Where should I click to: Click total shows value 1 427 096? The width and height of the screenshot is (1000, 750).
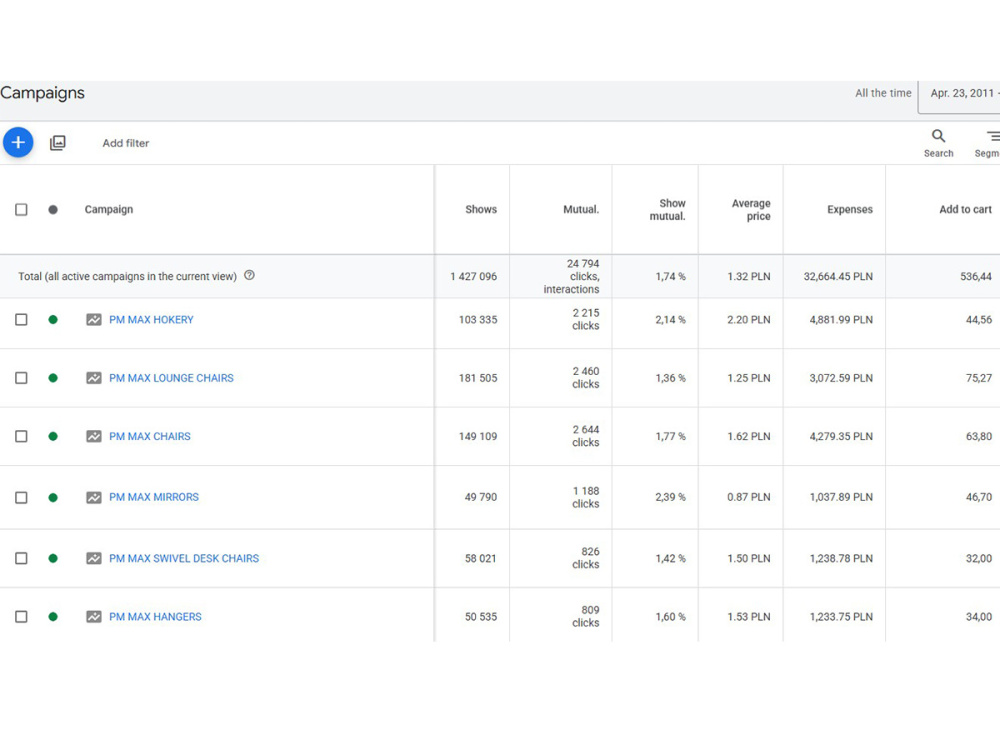[473, 276]
